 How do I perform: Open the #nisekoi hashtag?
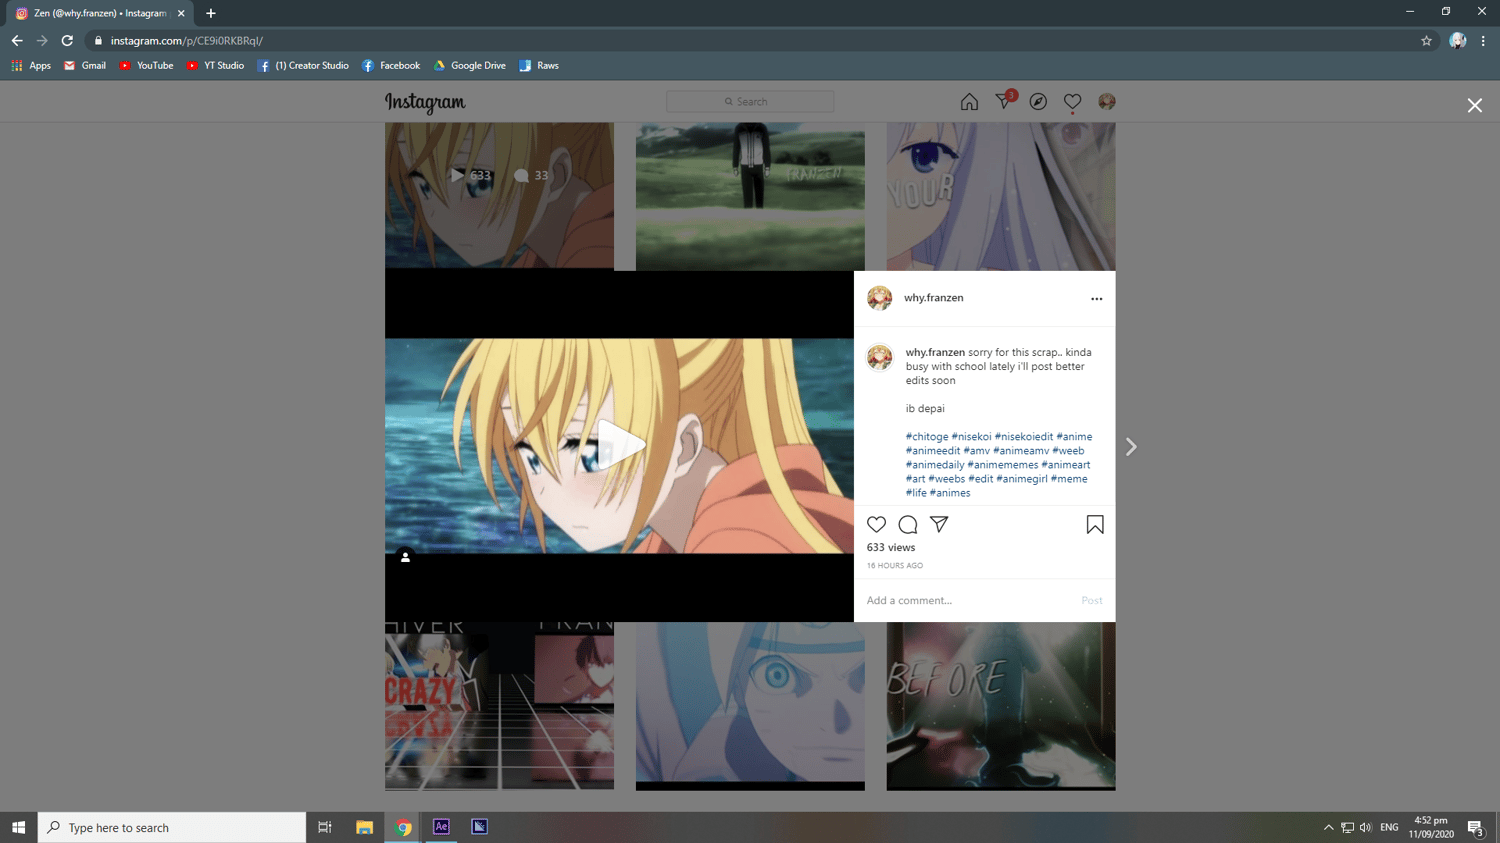[x=971, y=437]
